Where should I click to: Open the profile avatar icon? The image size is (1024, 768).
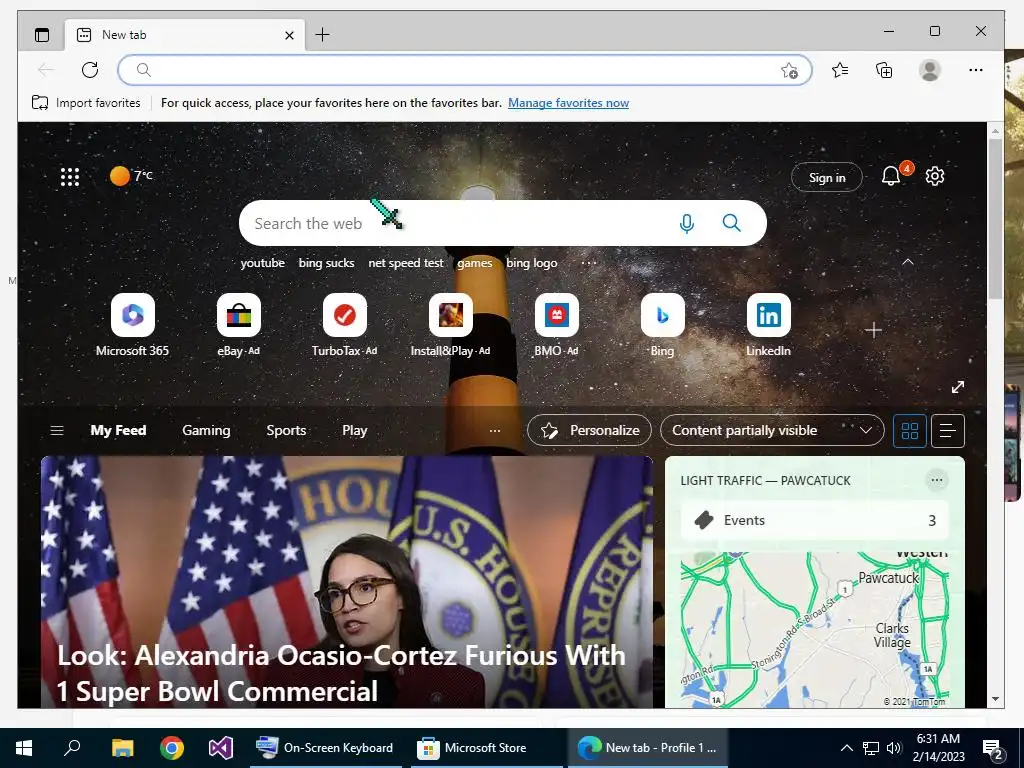point(929,70)
